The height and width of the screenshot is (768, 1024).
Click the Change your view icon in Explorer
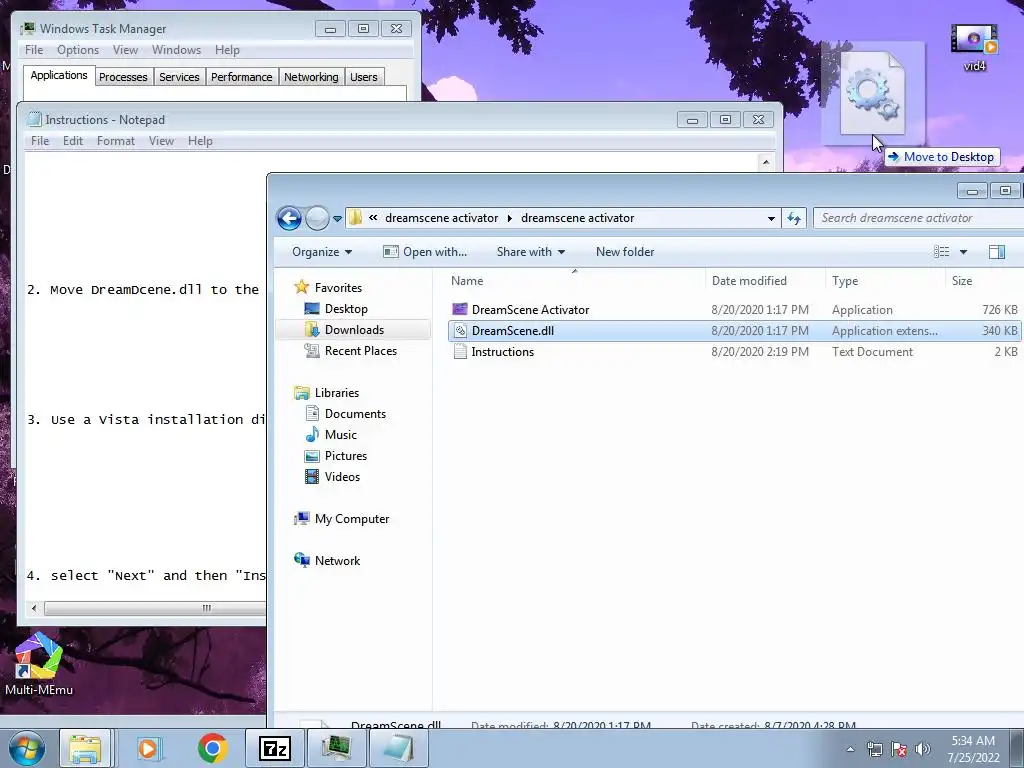(x=941, y=252)
